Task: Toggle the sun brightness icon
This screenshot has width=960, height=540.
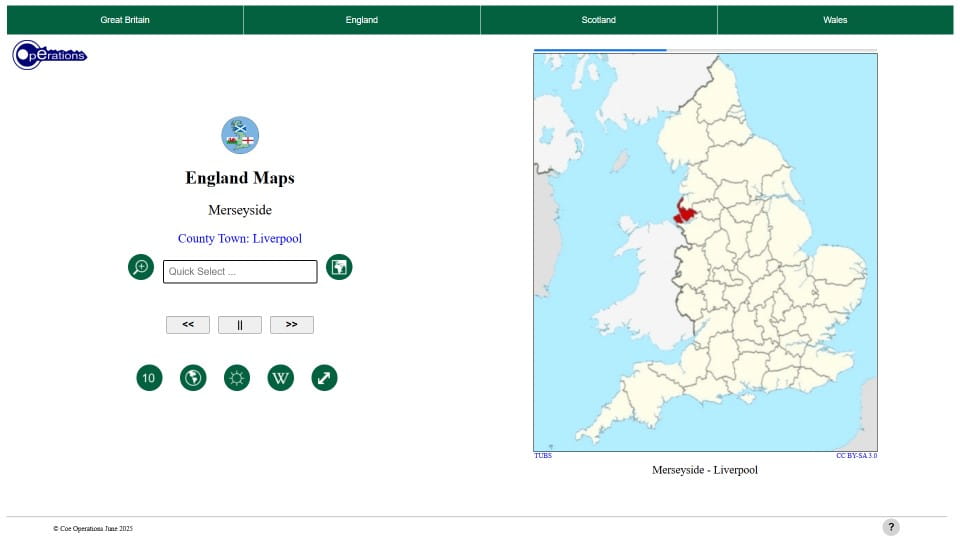Action: 237,378
